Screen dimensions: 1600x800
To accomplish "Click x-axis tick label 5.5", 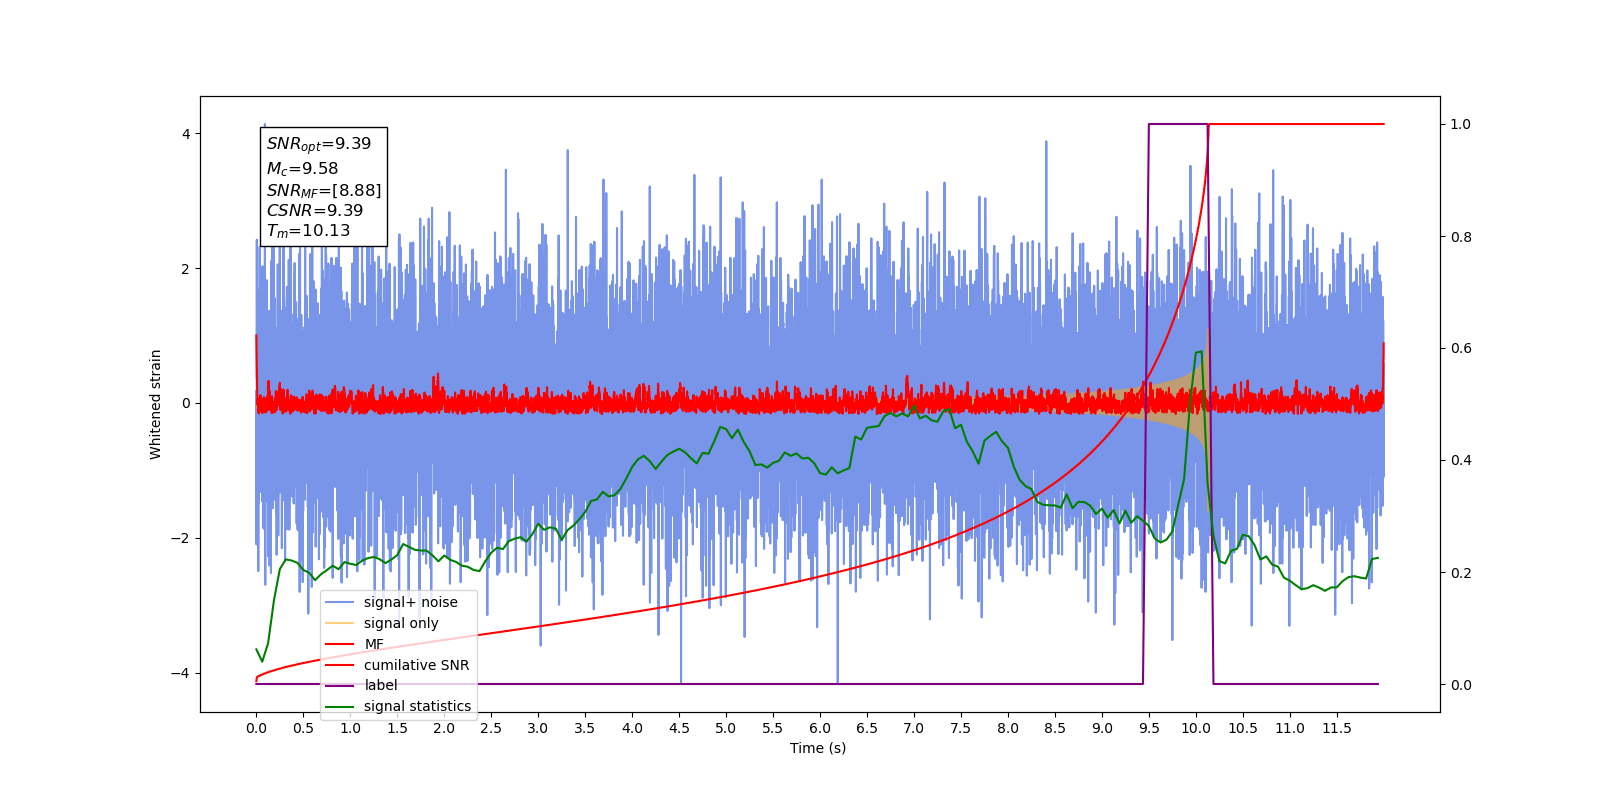I will (x=773, y=728).
